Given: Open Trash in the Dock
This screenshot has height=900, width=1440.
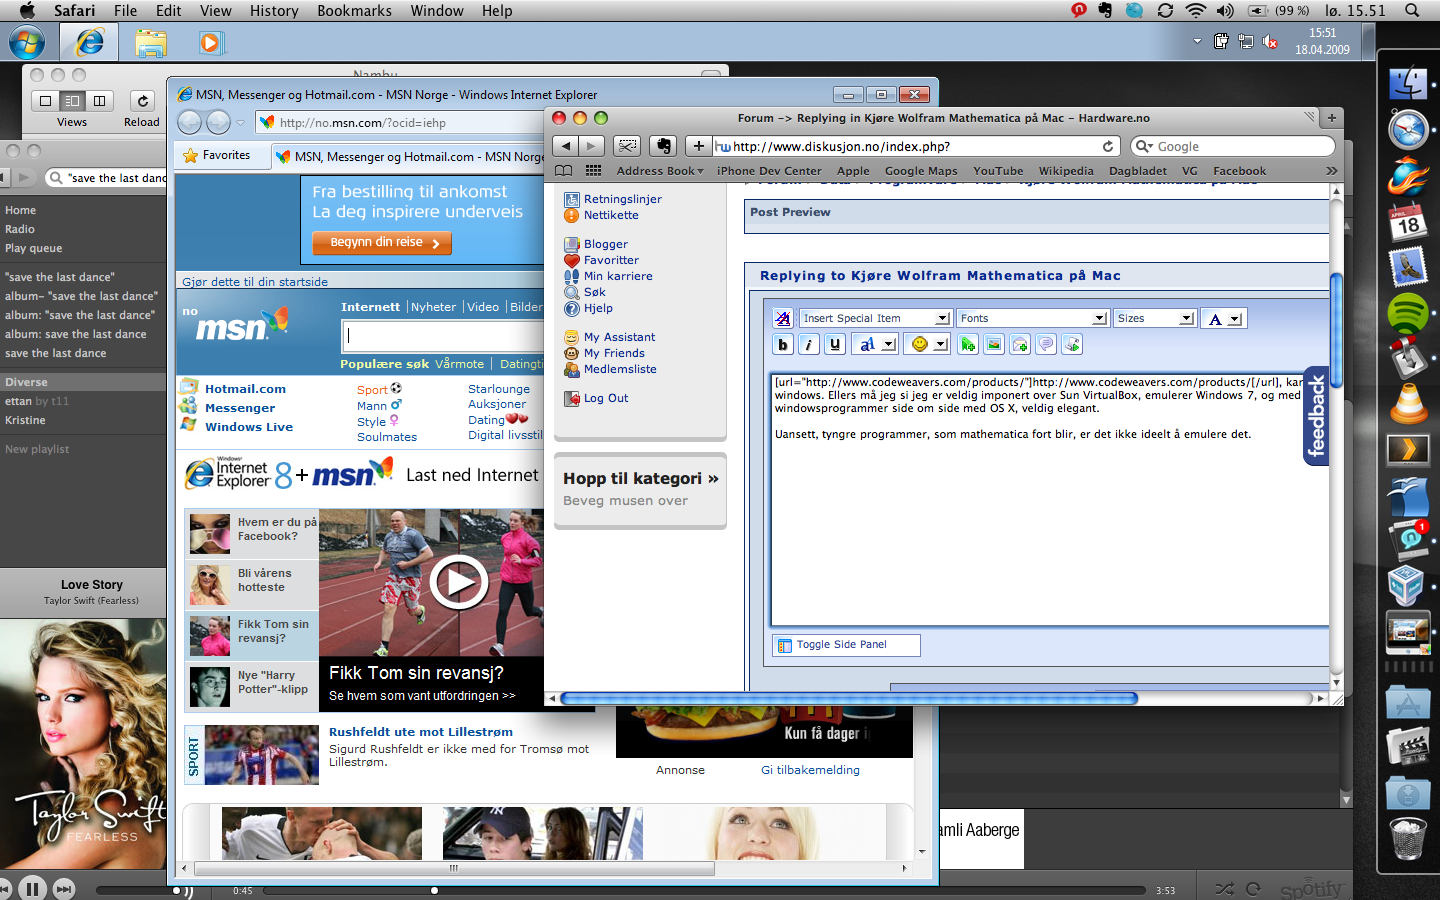Looking at the screenshot, I should tap(1408, 838).
